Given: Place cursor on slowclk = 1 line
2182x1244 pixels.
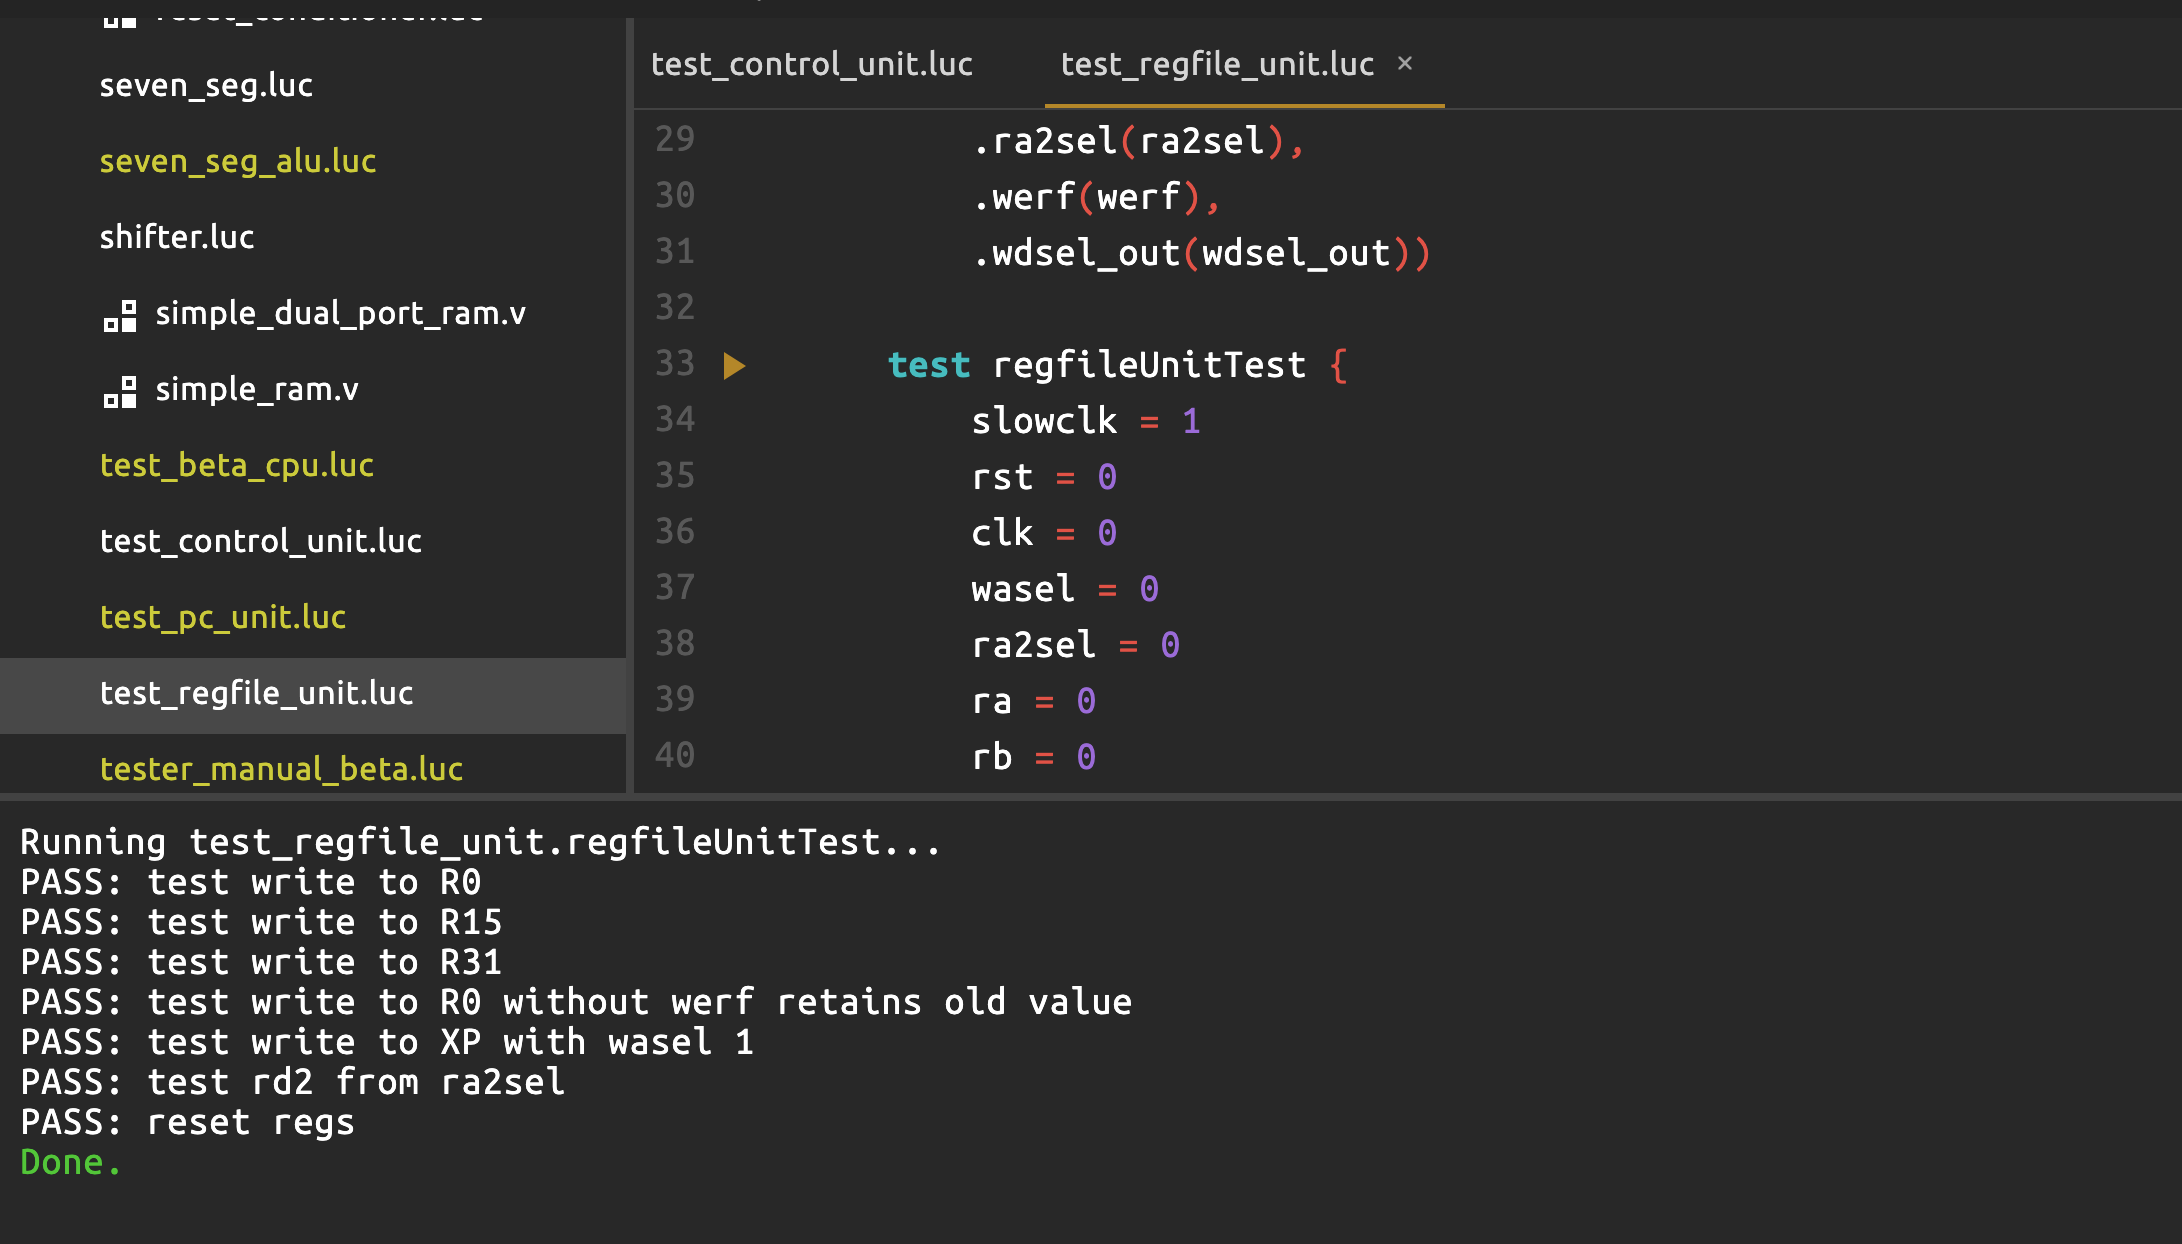Looking at the screenshot, I should click(1084, 421).
